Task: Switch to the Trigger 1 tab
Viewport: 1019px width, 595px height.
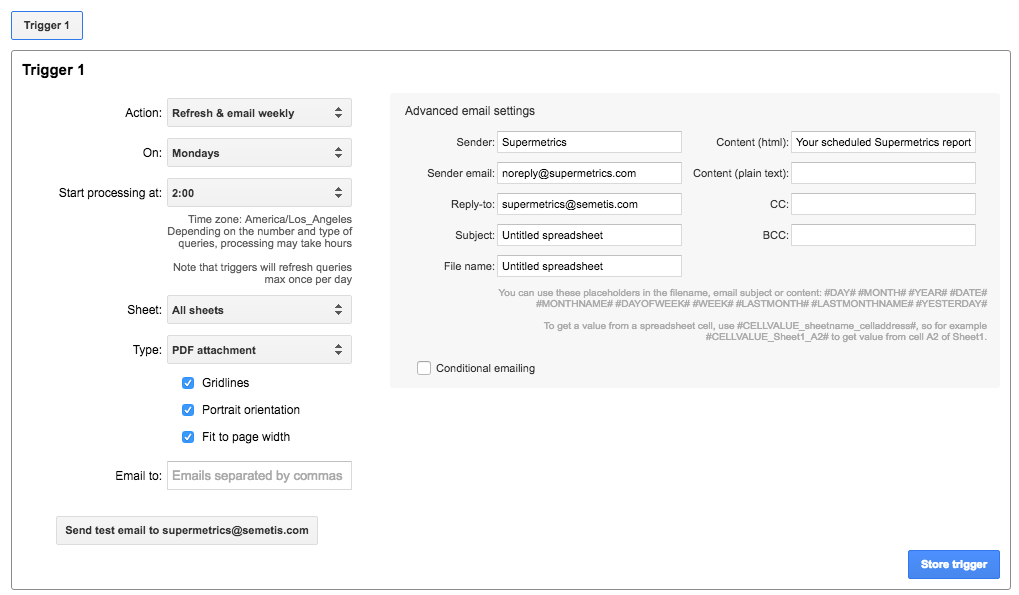Action: [x=47, y=25]
